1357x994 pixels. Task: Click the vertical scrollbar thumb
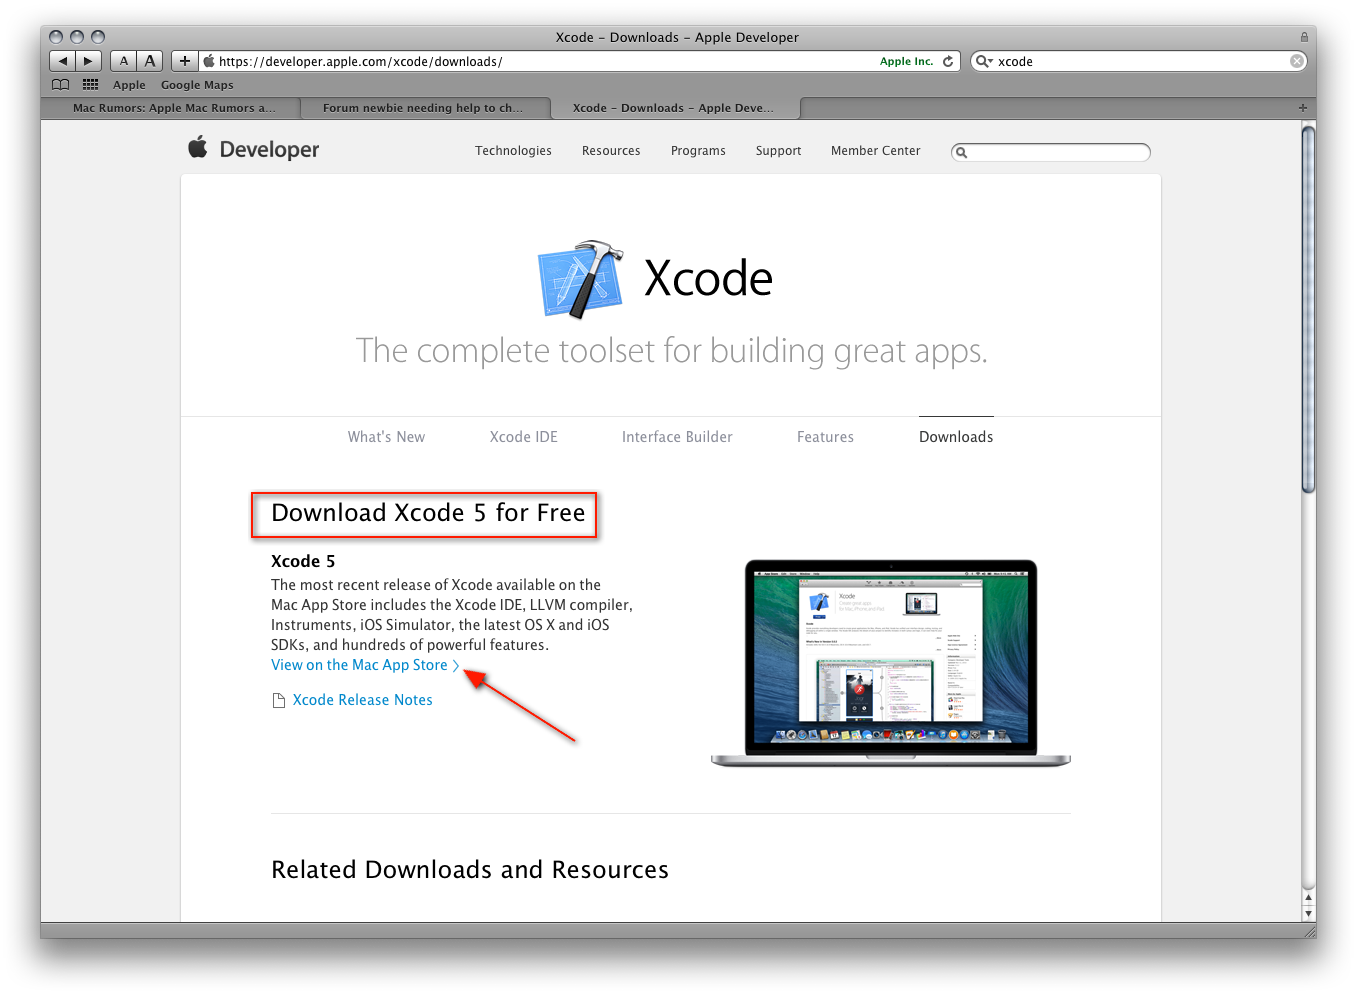[x=1308, y=310]
